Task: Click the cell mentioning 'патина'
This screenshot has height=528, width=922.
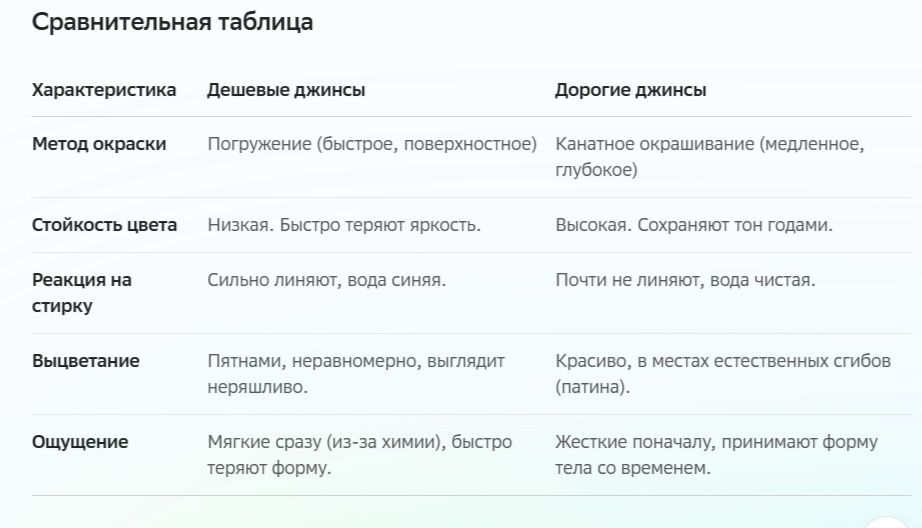Action: [723, 374]
